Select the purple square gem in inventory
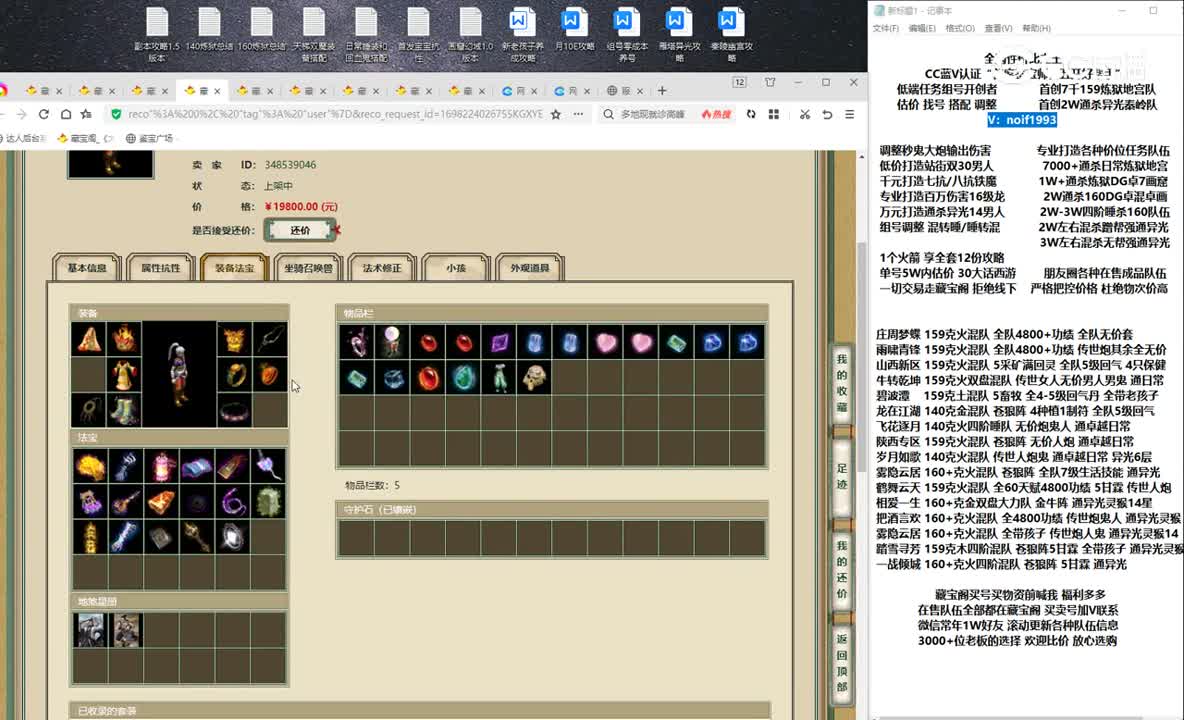This screenshot has height=720, width=1184. pos(499,343)
